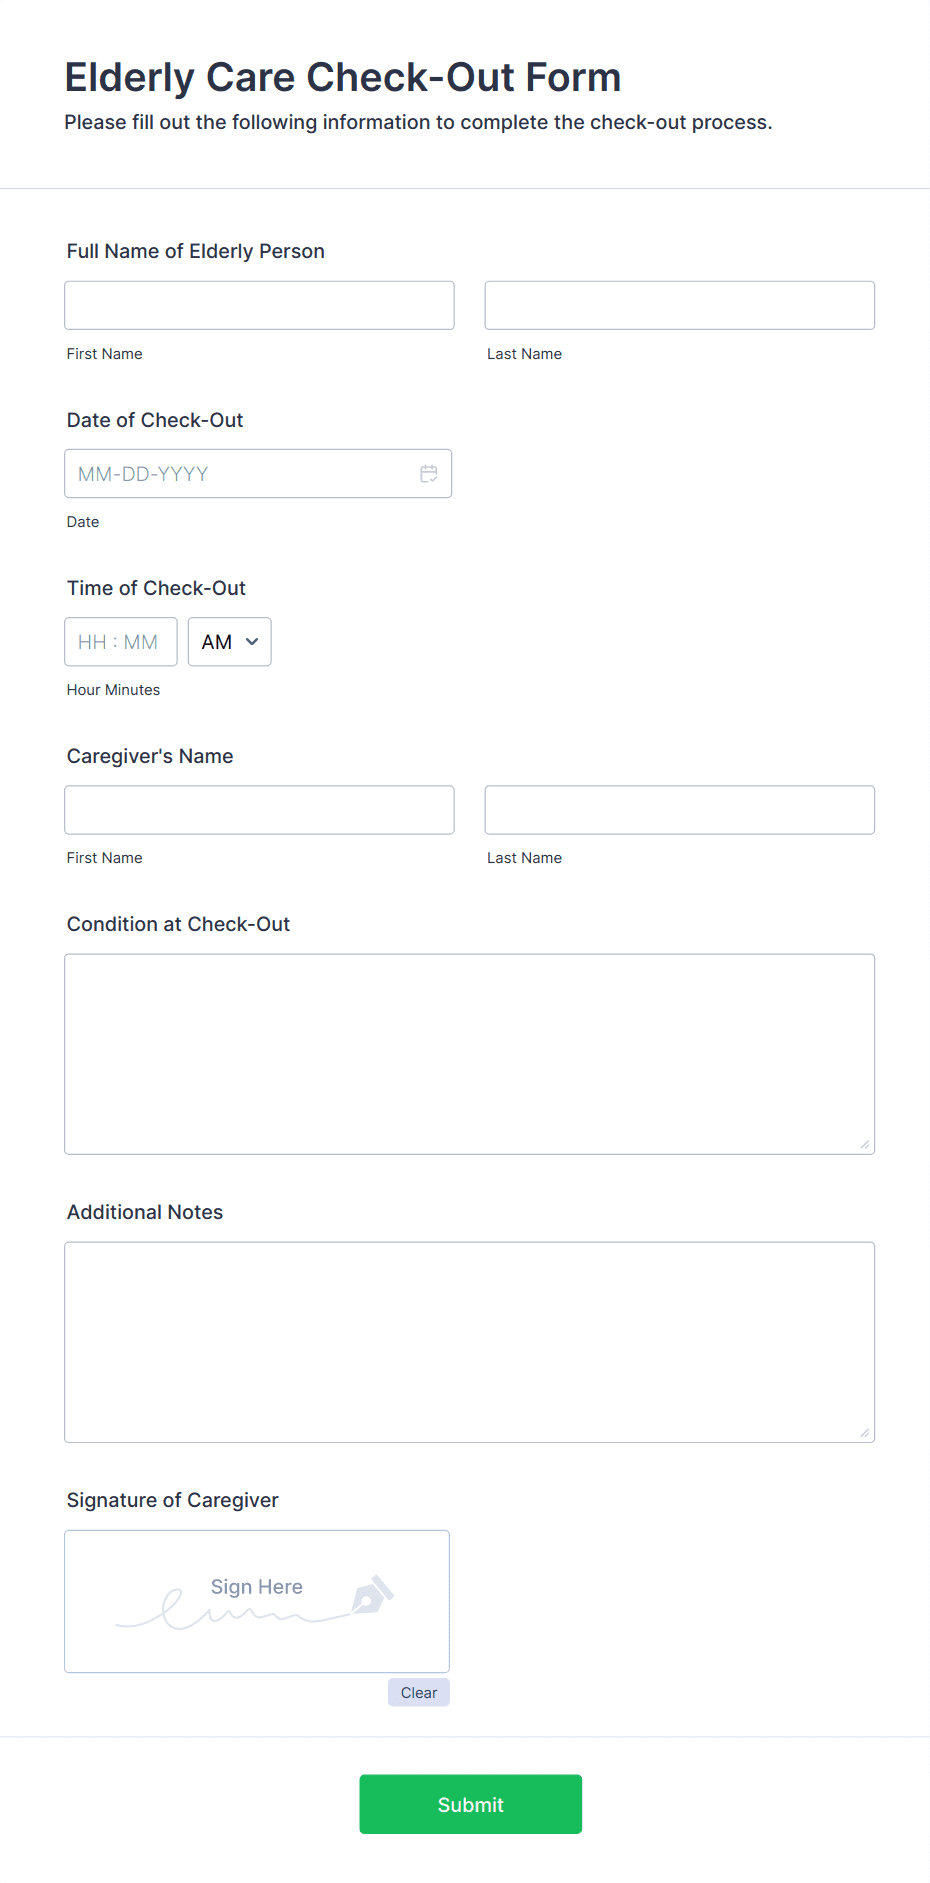Focus the caregiver's First Name field

coord(259,810)
